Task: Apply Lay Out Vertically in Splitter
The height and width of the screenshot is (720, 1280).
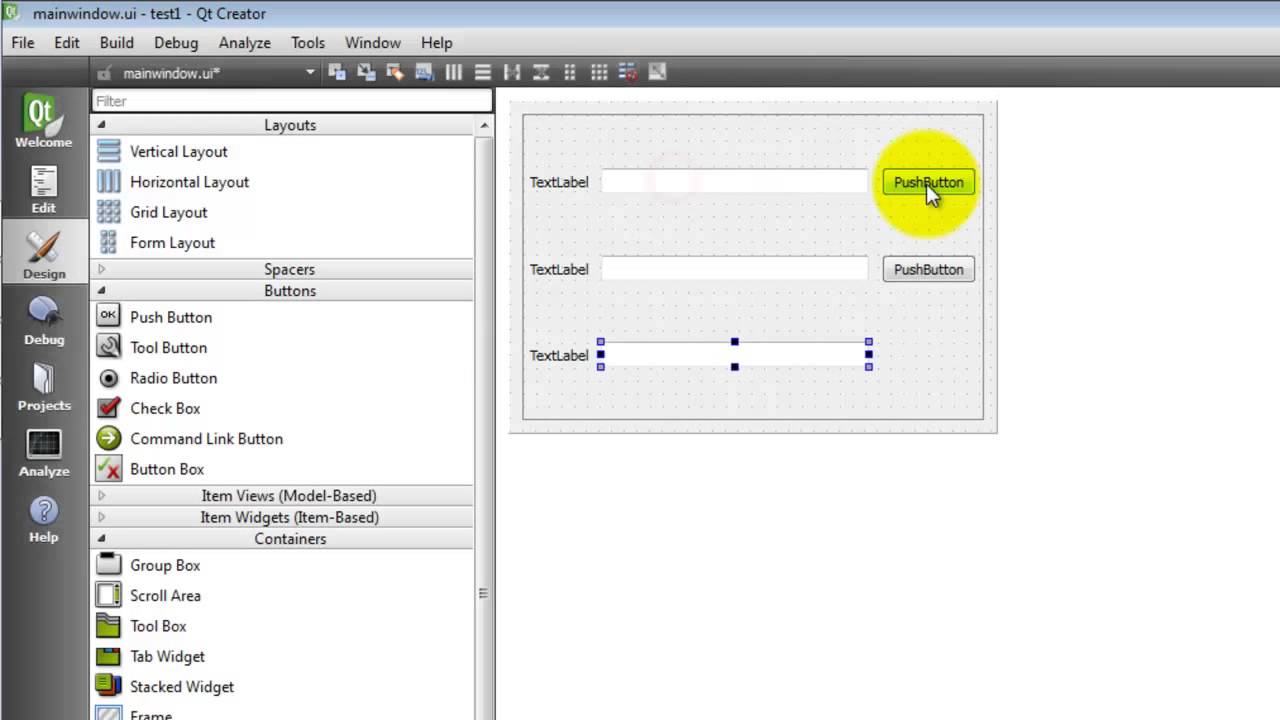Action: [x=541, y=72]
